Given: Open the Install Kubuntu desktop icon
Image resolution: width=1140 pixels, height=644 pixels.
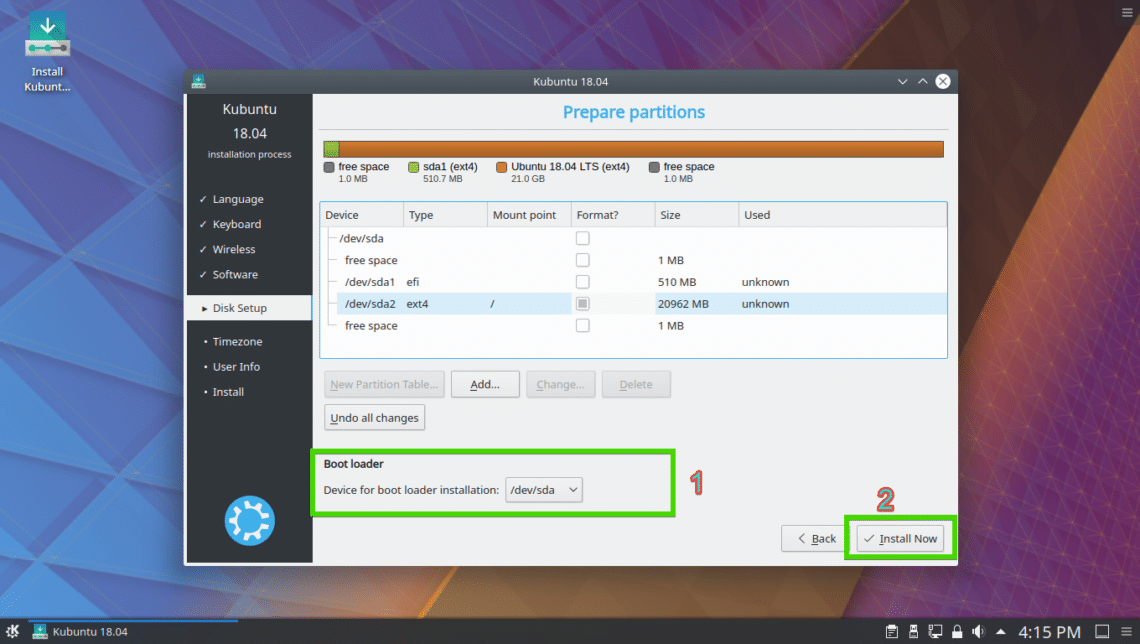Looking at the screenshot, I should pyautogui.click(x=47, y=52).
